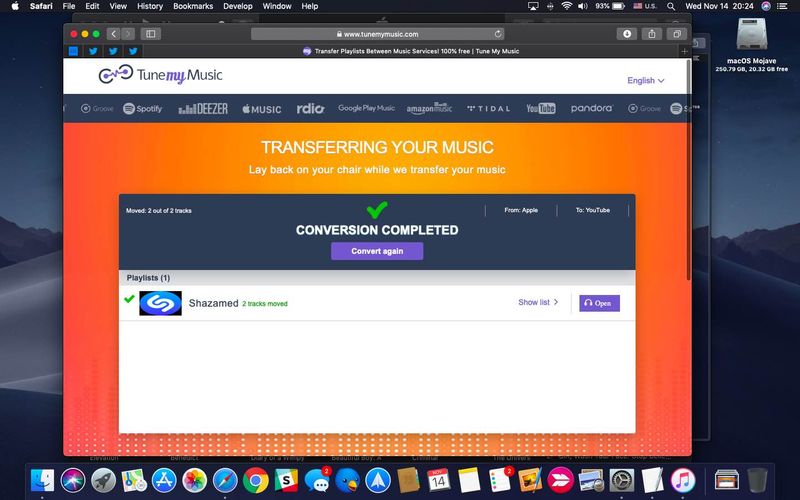Select the Apple Music service logo

pos(262,109)
